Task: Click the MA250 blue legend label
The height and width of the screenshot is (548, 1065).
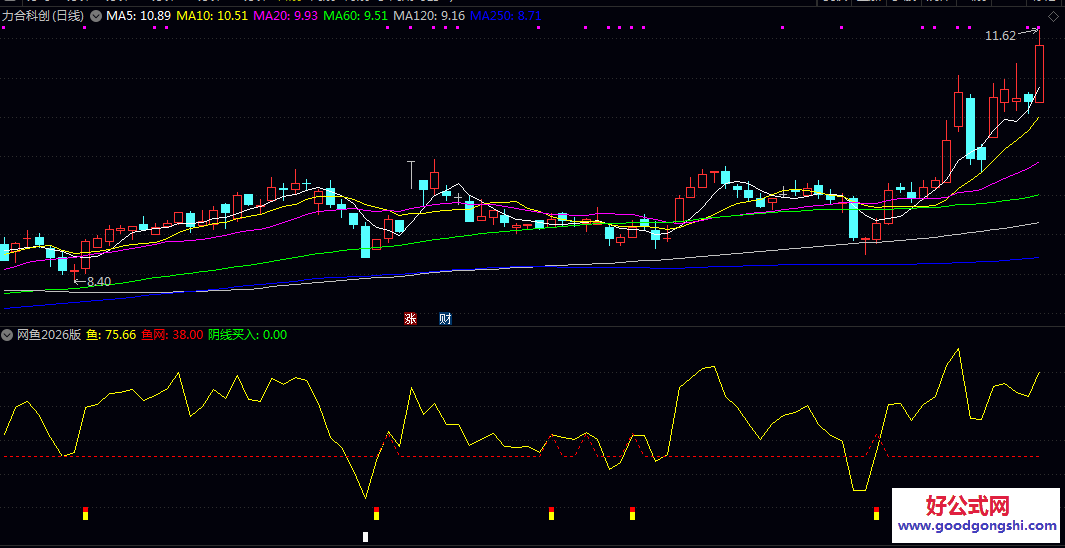Action: coord(505,17)
